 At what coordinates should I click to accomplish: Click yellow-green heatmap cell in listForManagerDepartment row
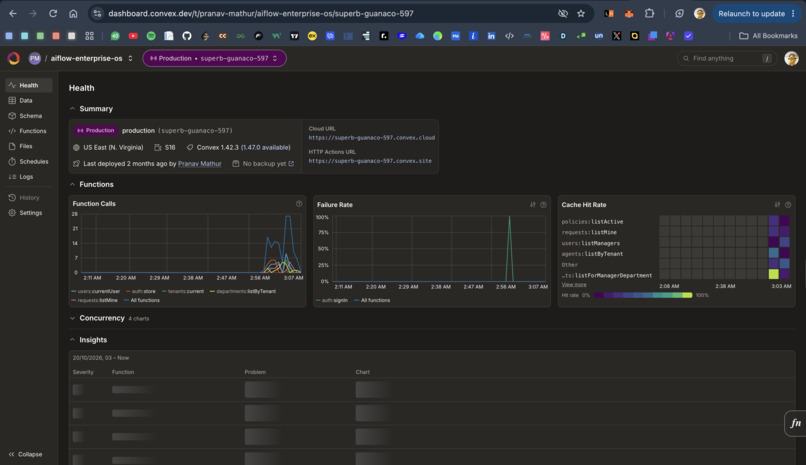point(774,274)
